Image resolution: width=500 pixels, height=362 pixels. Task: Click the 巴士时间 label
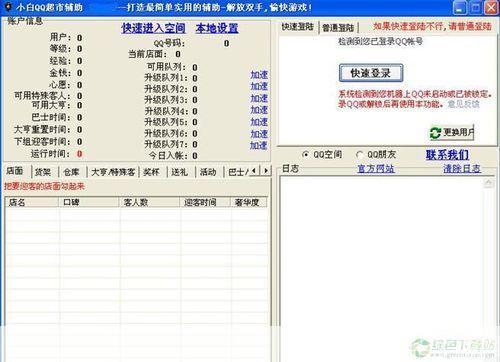coord(51,117)
